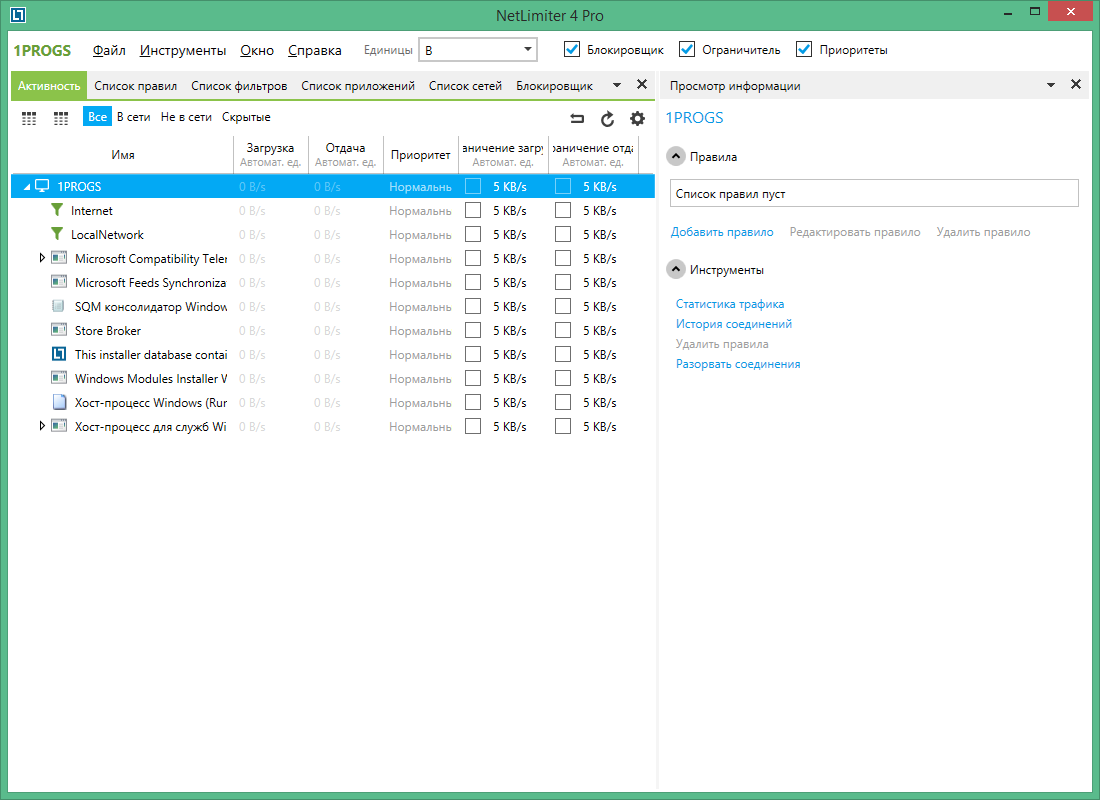Switch to the first grid view icon
The image size is (1100, 800).
tap(29, 118)
